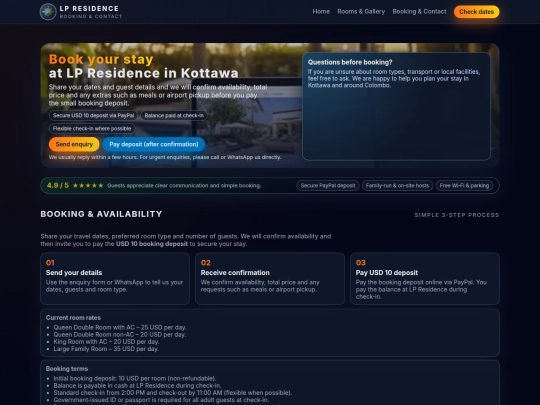Click 'Guests appreciate clear communication' text
This screenshot has height=405, width=540.
184,186
